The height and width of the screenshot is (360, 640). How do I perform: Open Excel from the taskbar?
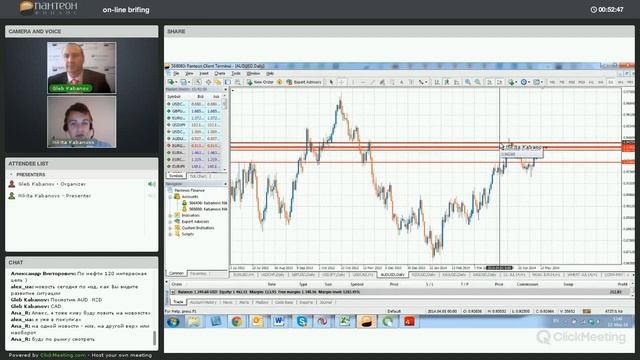click(x=345, y=322)
